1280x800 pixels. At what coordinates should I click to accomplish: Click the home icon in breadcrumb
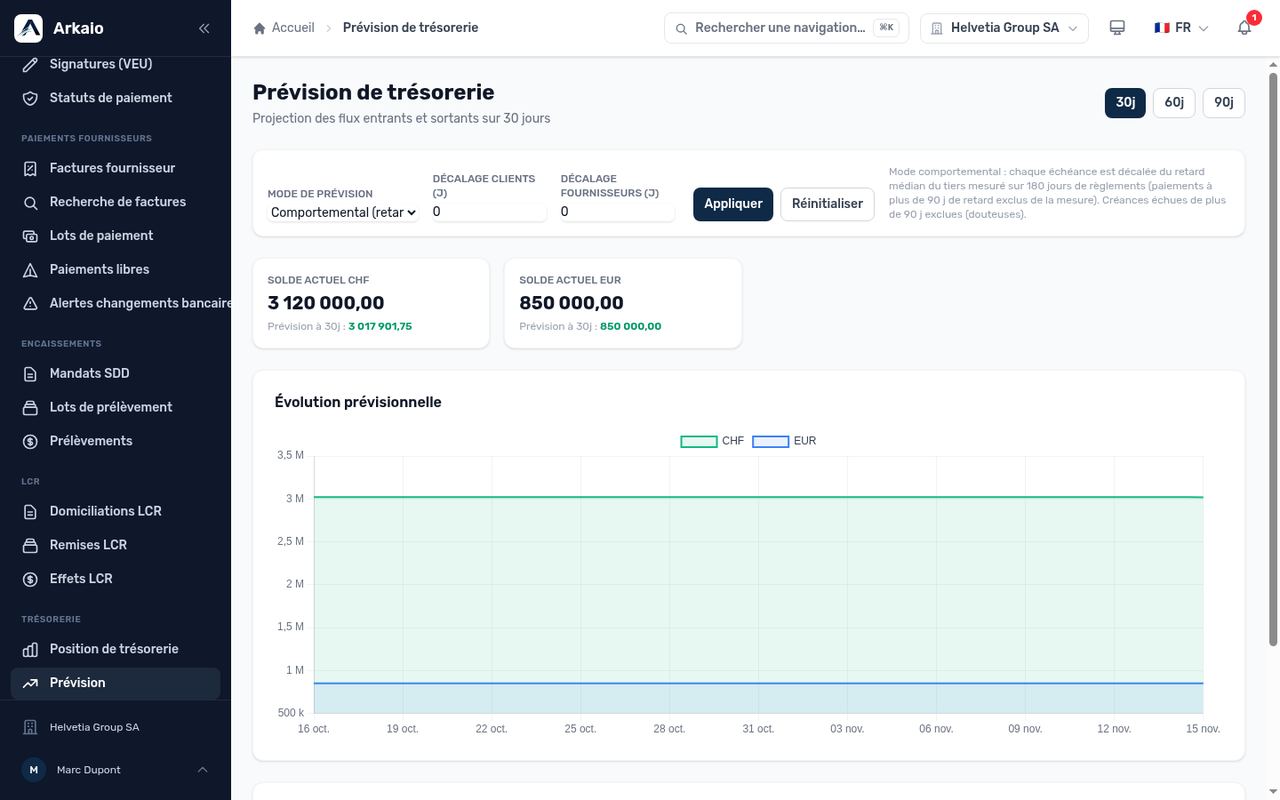click(x=260, y=28)
